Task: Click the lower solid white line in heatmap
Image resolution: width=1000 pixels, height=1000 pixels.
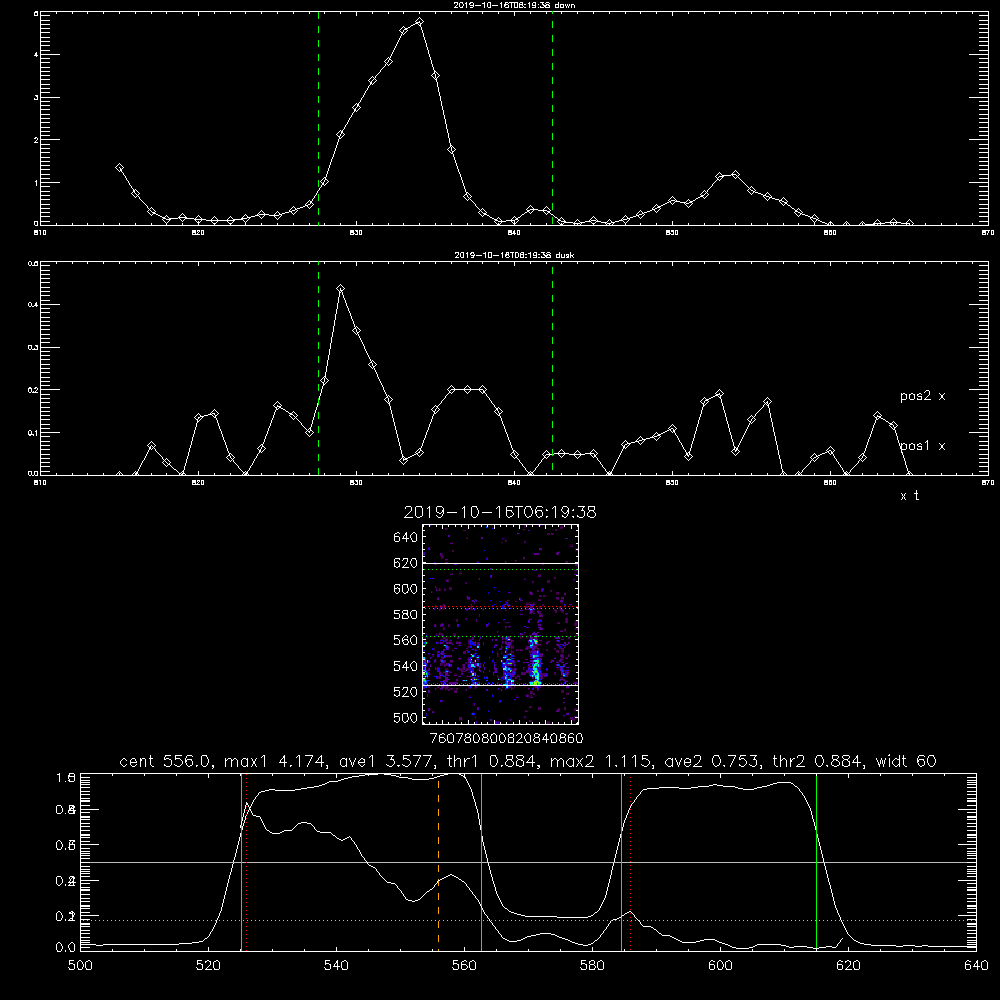Action: tap(500, 685)
